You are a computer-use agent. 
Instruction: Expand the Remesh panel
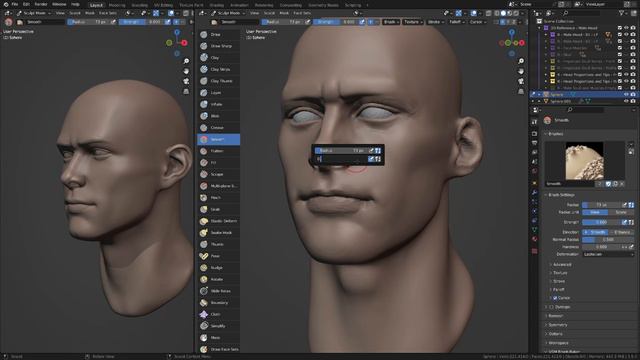point(555,316)
